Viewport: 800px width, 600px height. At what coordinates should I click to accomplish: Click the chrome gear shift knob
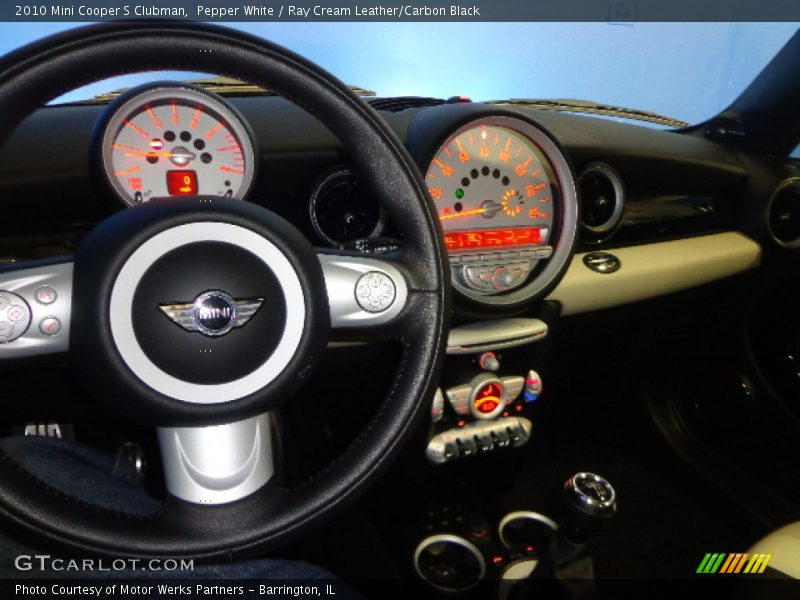pos(590,492)
